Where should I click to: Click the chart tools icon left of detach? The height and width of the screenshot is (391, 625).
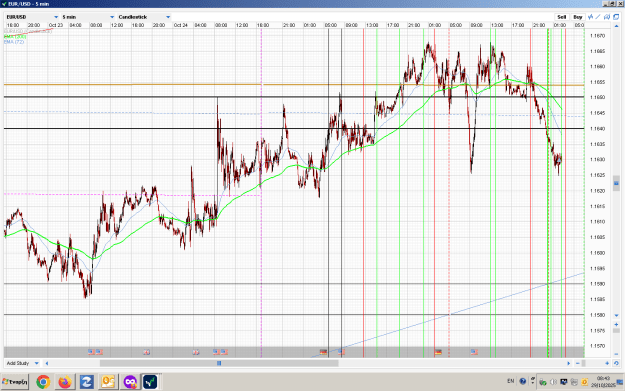[607, 17]
